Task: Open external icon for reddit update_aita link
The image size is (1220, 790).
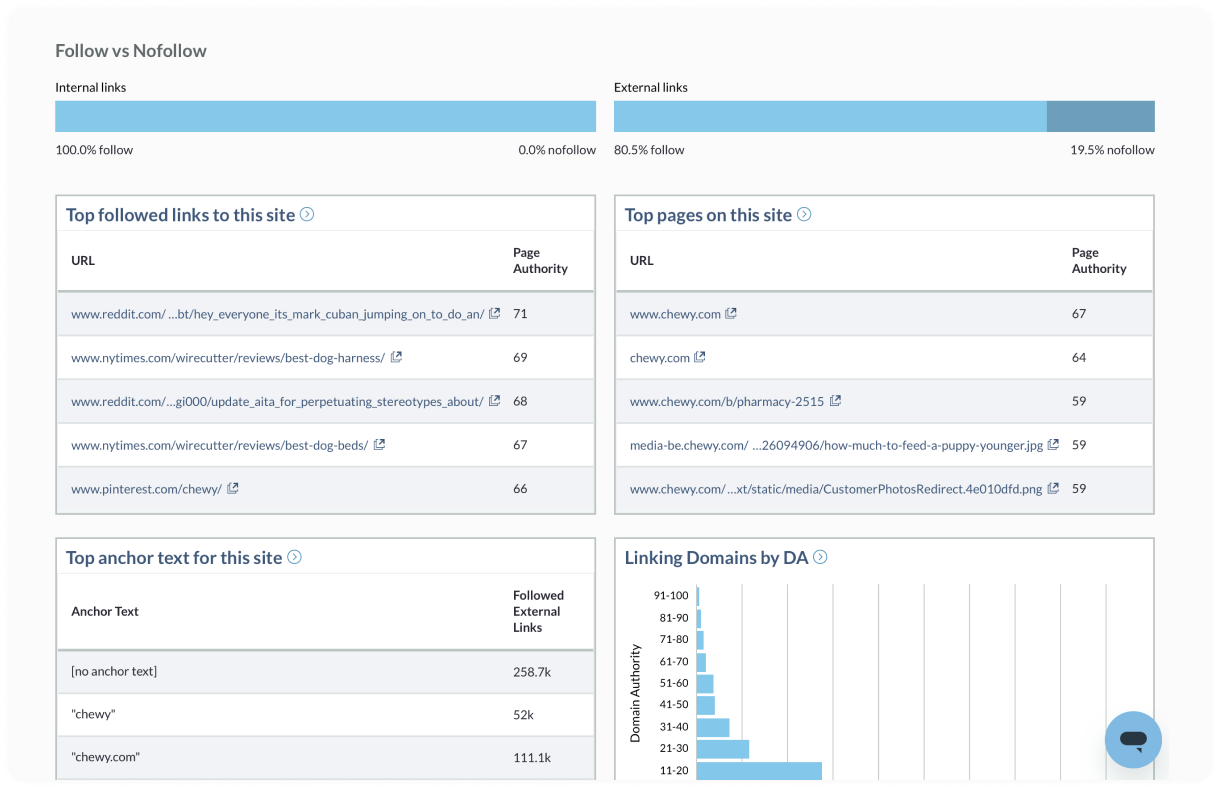Action: (494, 401)
